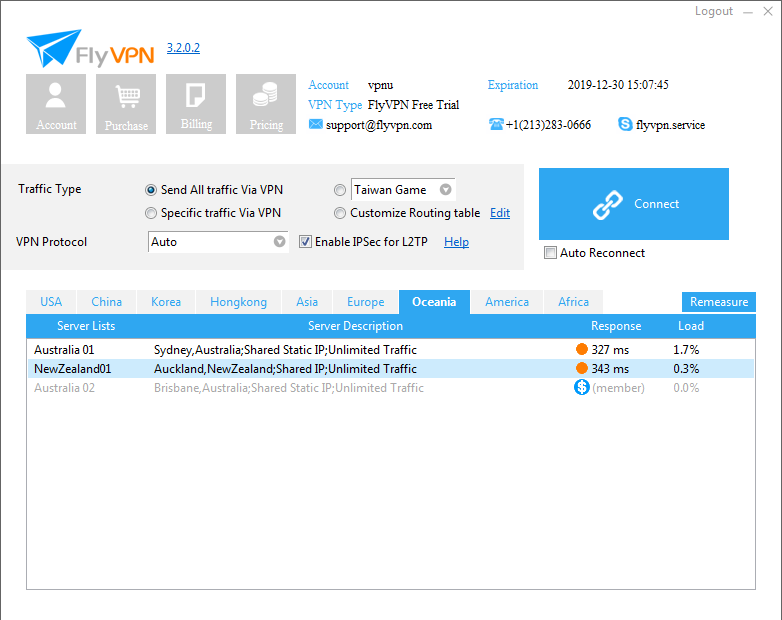Close the FlyVPN window
Image resolution: width=782 pixels, height=620 pixels.
tap(768, 11)
